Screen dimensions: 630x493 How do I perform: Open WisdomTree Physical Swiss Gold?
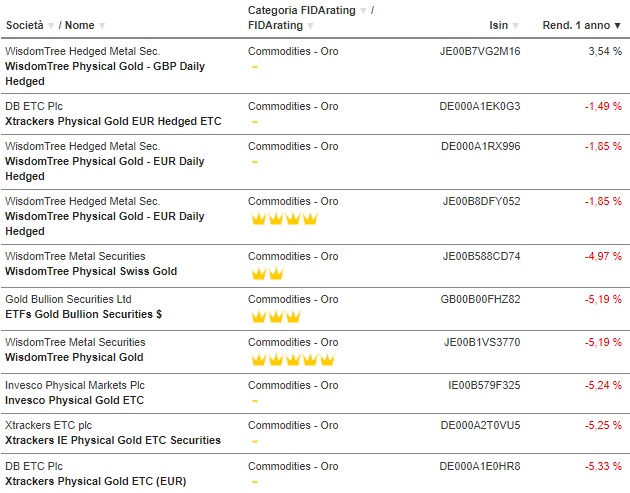point(91,271)
